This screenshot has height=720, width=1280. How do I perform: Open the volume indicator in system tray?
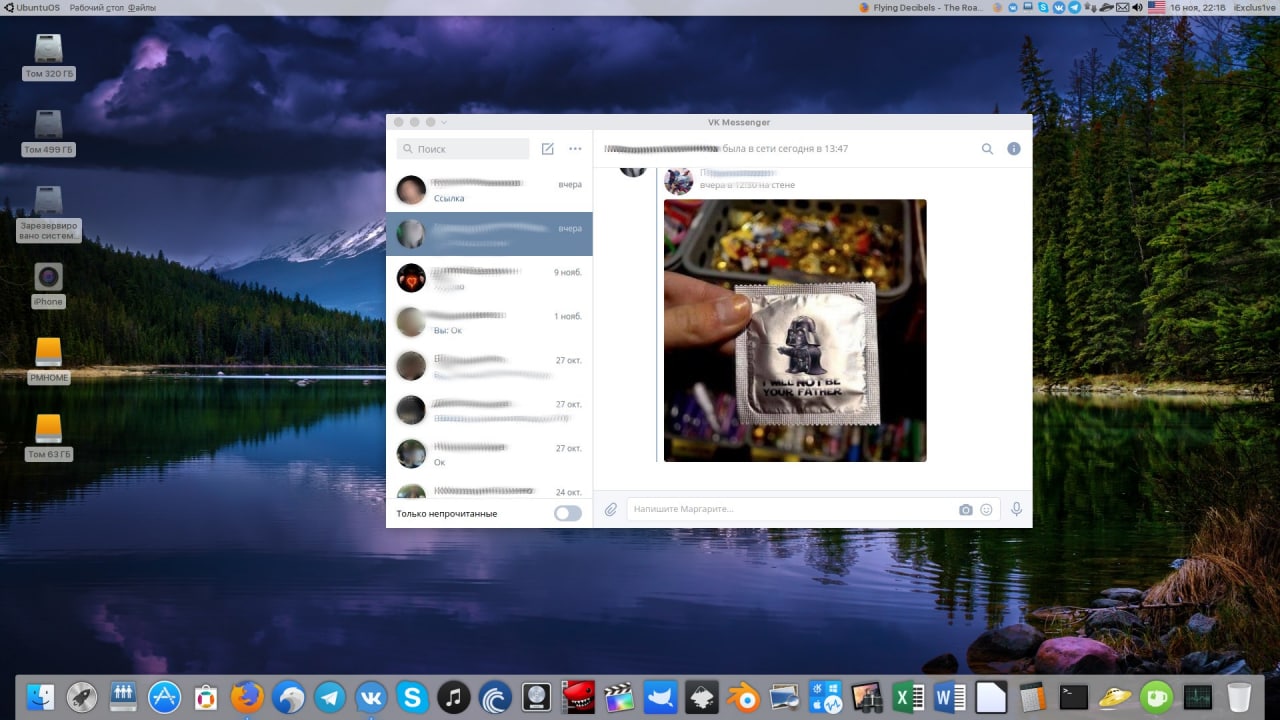tap(1137, 7)
